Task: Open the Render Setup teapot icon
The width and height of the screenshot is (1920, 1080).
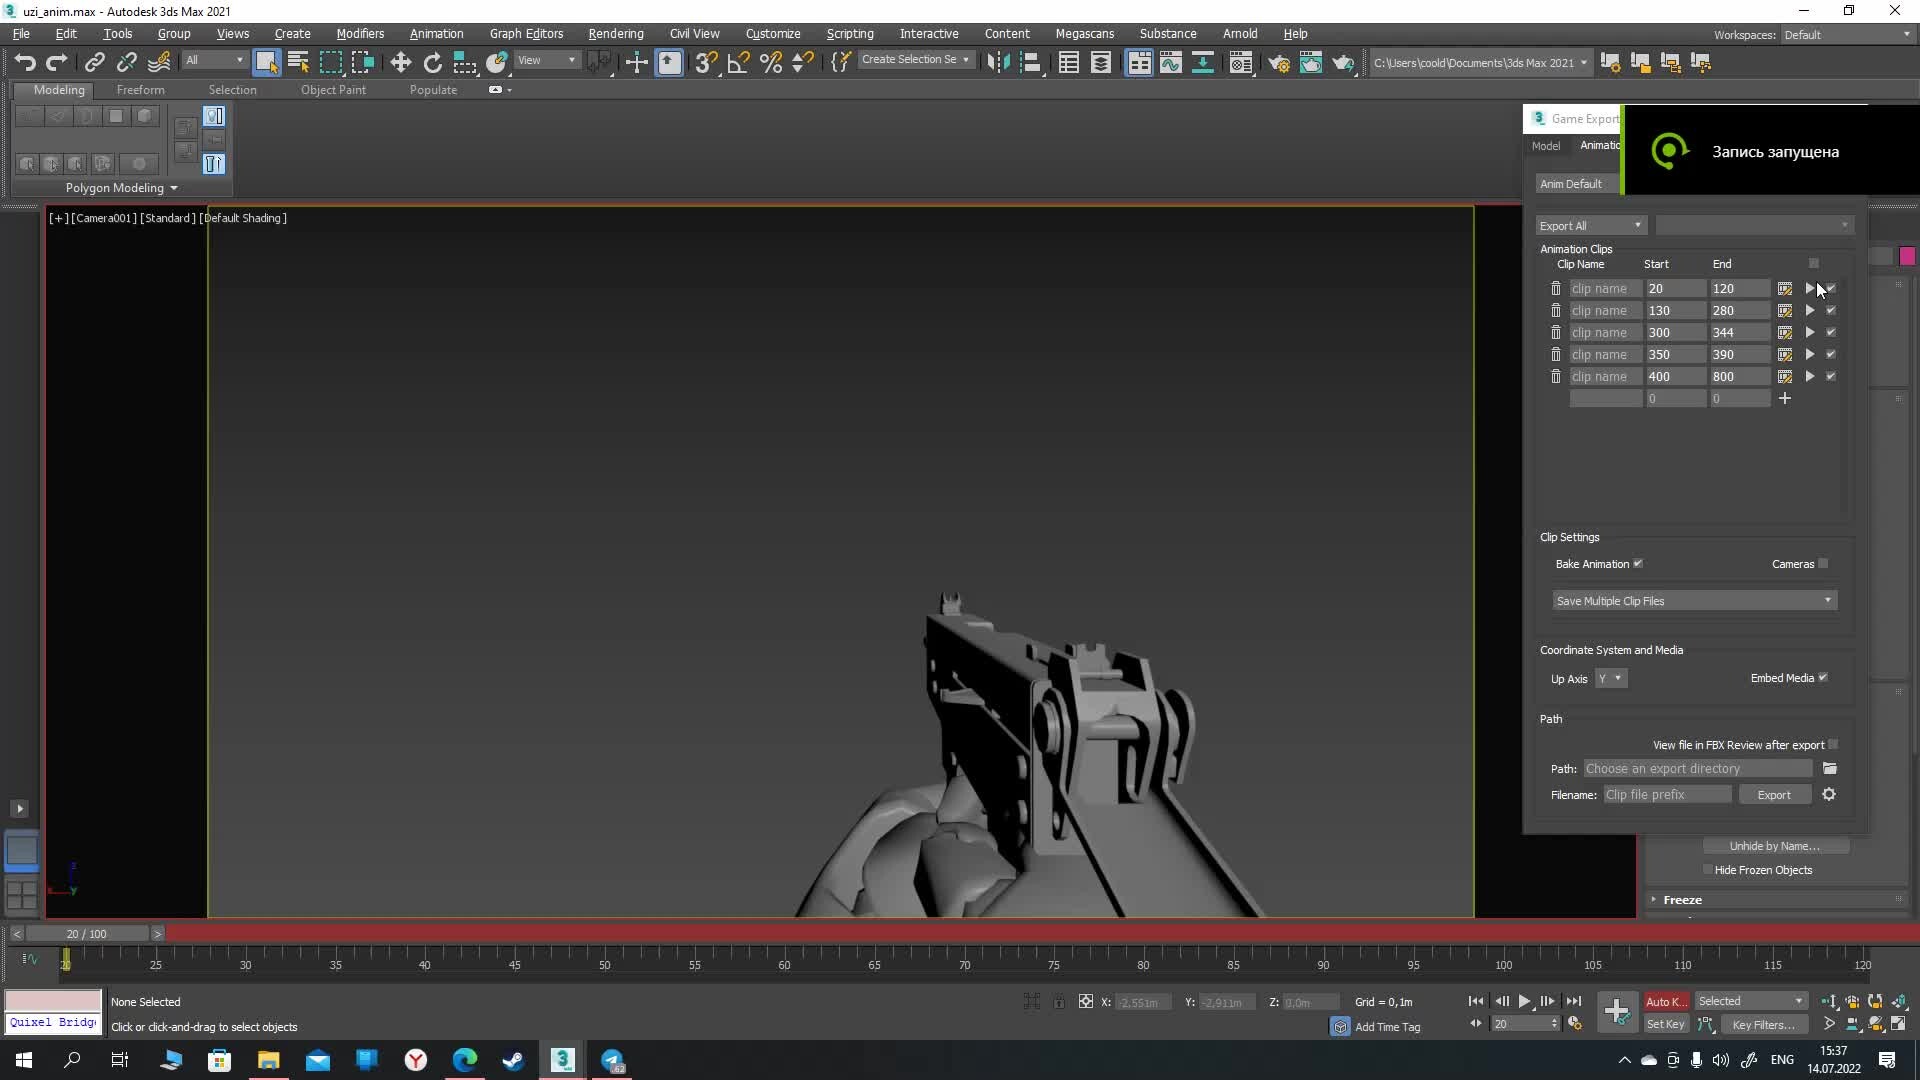Action: pos(1278,63)
